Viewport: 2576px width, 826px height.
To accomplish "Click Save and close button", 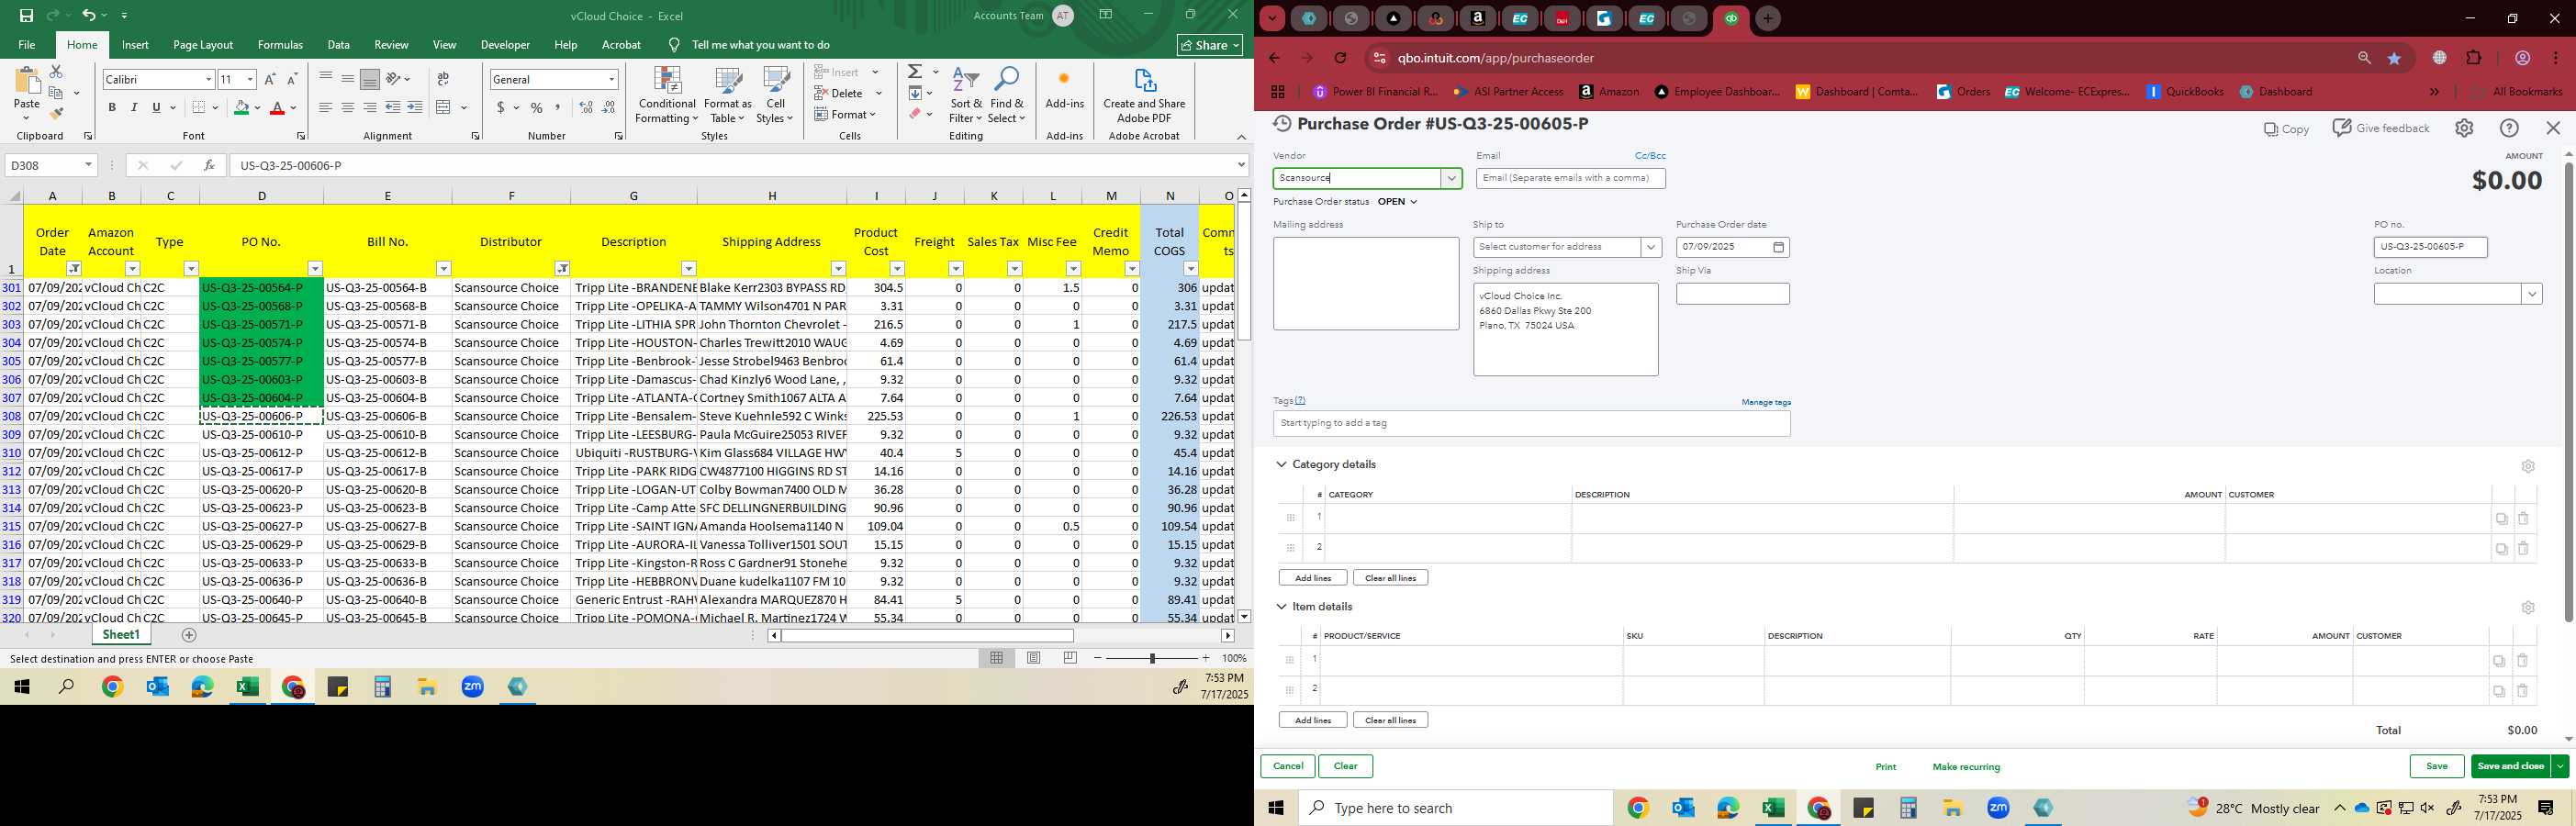I will pyautogui.click(x=2510, y=766).
